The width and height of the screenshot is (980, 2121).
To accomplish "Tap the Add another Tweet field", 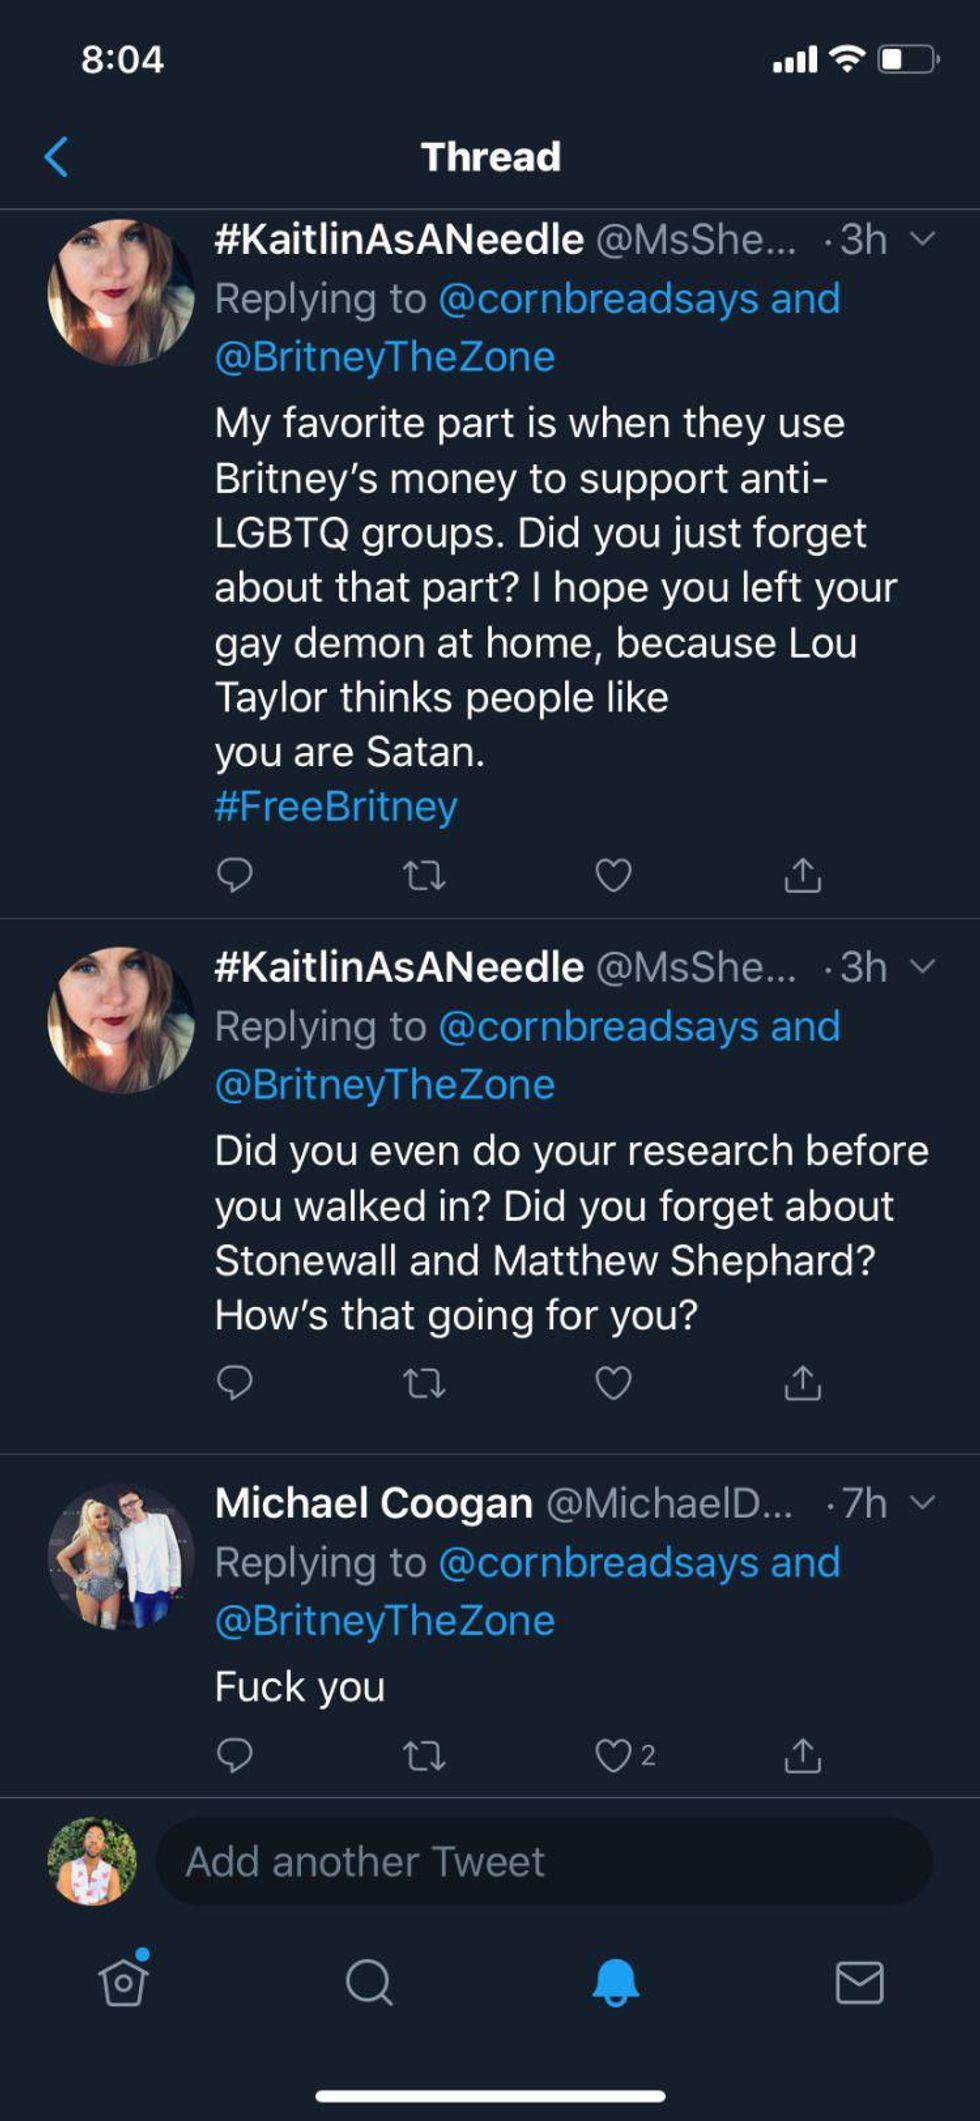I will click(x=544, y=1862).
